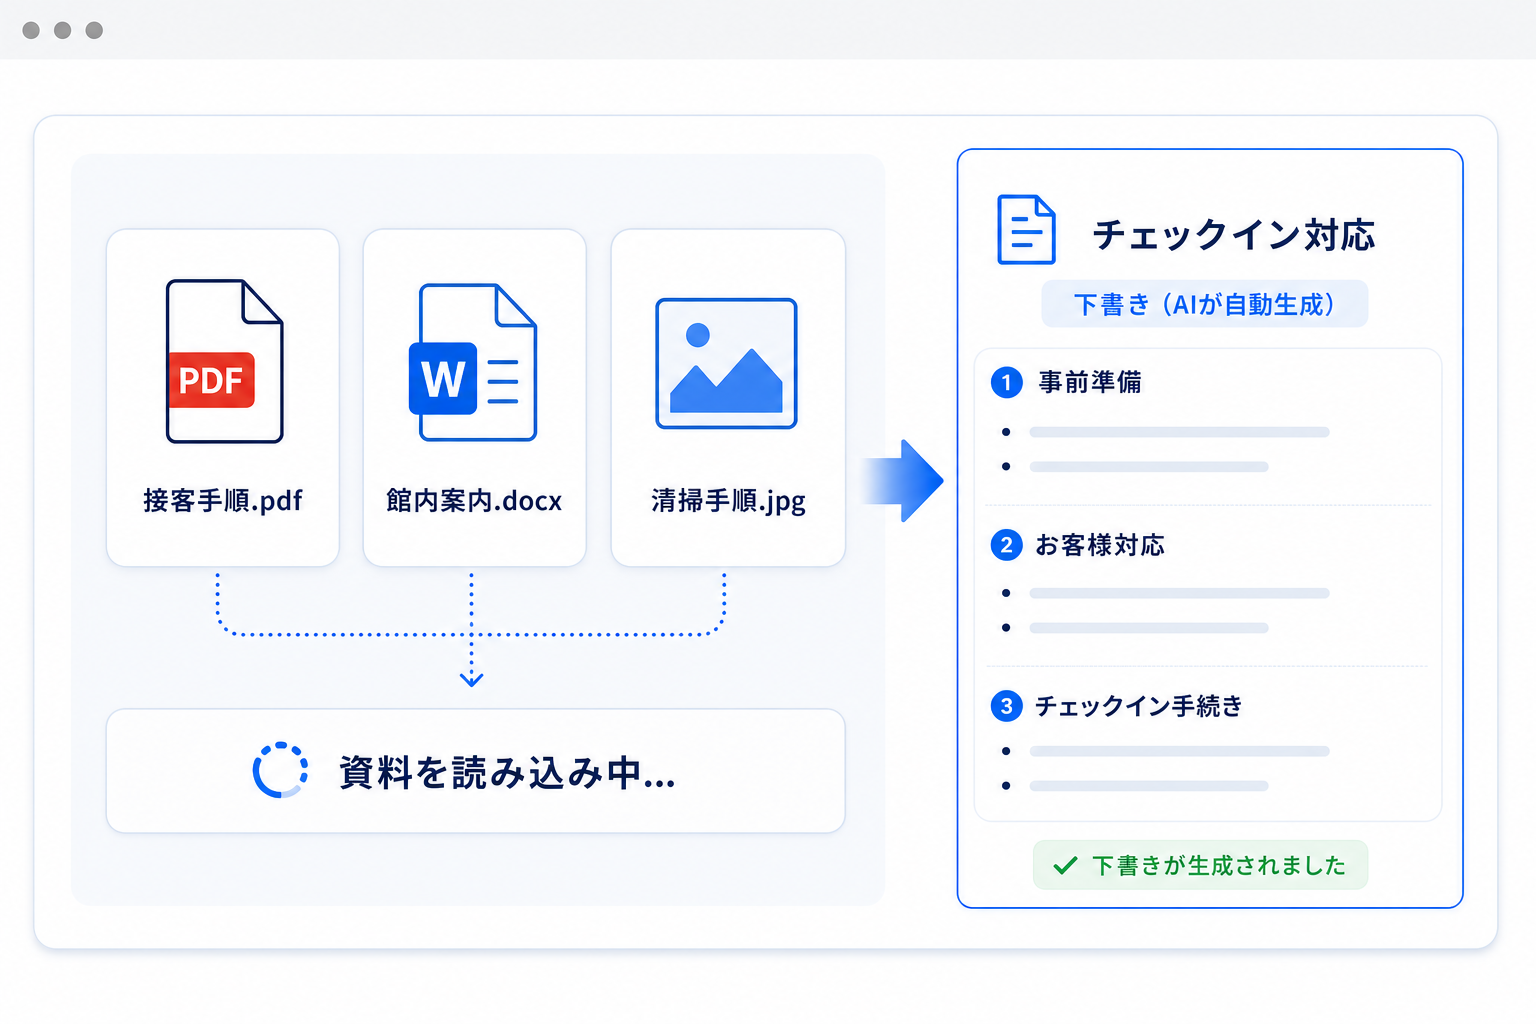Screen dimensions: 1536x1024
Task: Select the 清掃手順.jpg file name
Action: tap(728, 500)
